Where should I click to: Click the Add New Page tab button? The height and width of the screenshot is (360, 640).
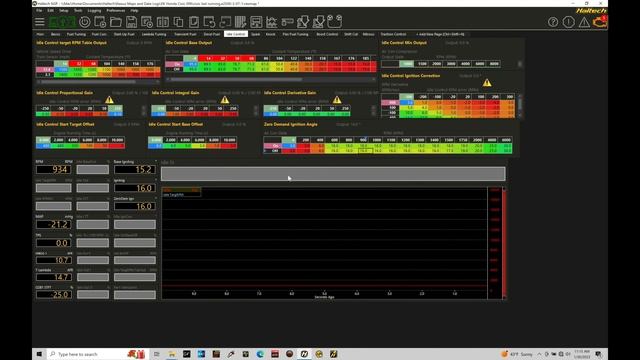440,34
